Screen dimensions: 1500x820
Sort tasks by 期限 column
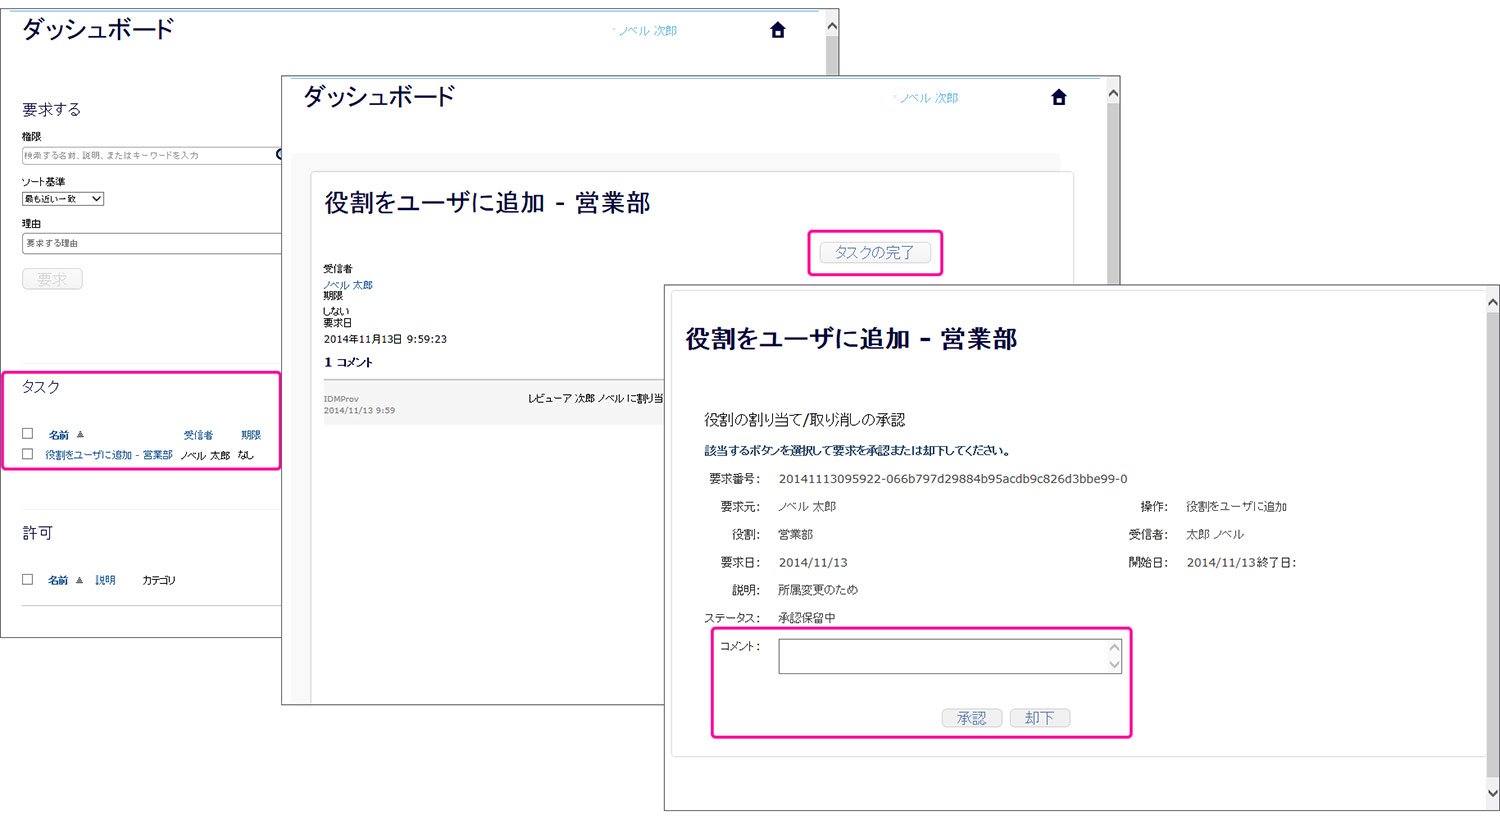click(x=251, y=435)
